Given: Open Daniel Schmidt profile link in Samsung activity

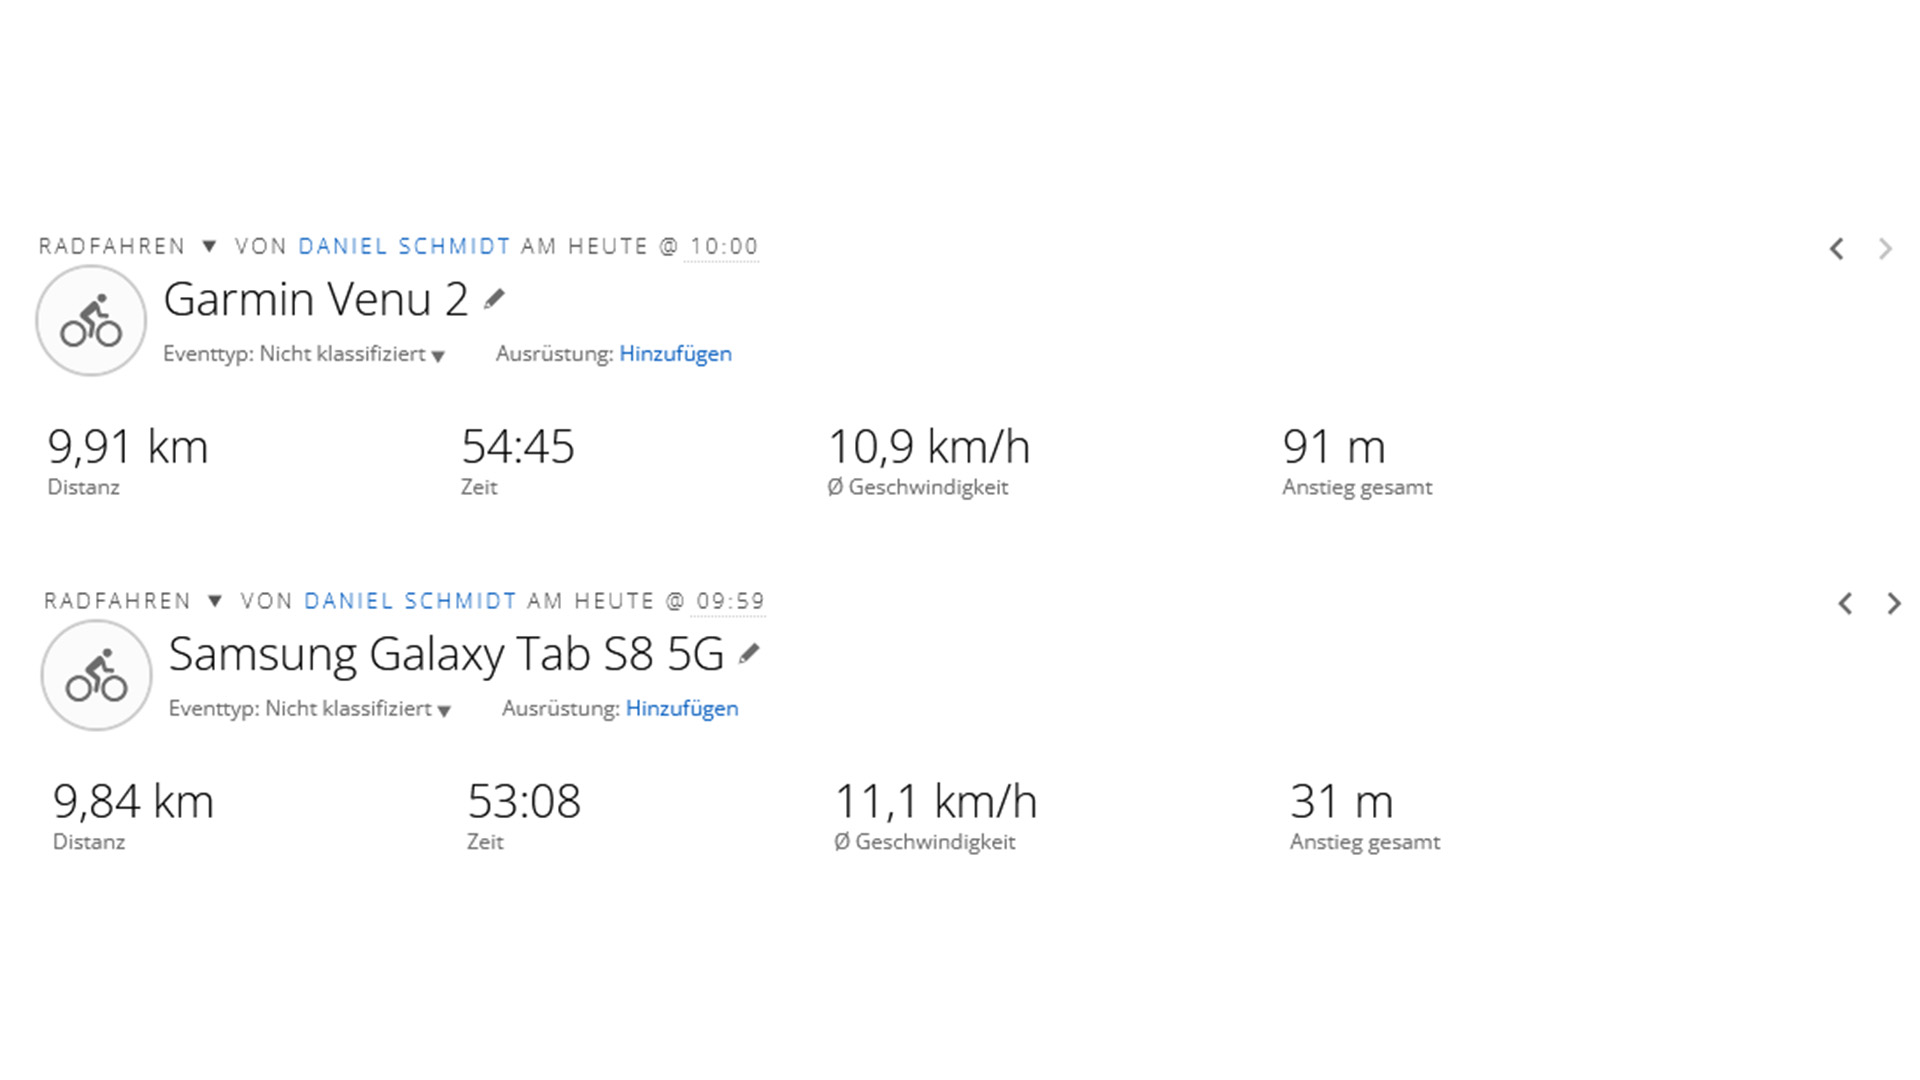Looking at the screenshot, I should pyautogui.click(x=410, y=601).
